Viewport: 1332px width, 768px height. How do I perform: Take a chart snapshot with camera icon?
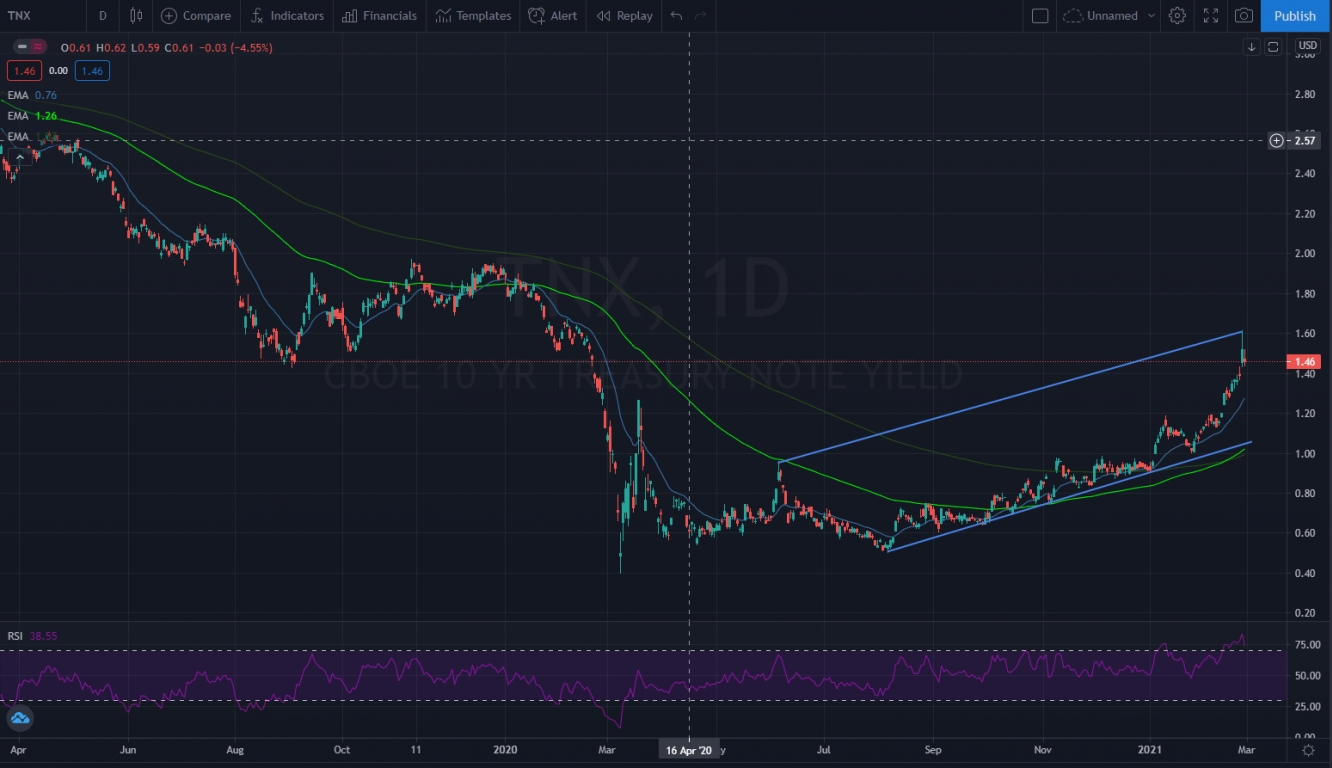tap(1244, 16)
